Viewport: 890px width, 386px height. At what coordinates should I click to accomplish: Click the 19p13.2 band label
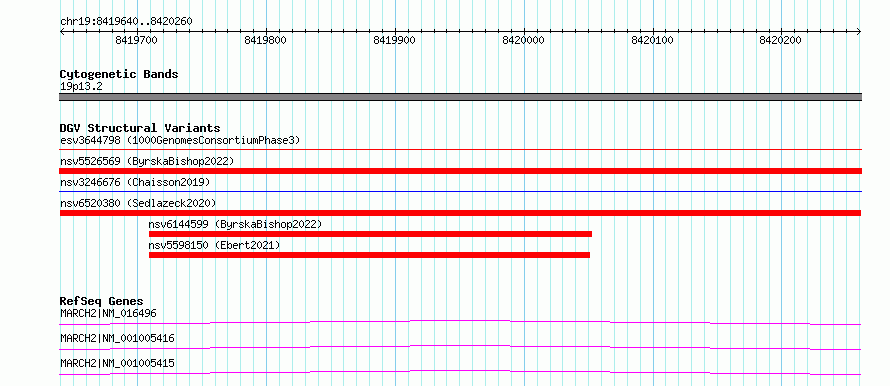pos(81,87)
